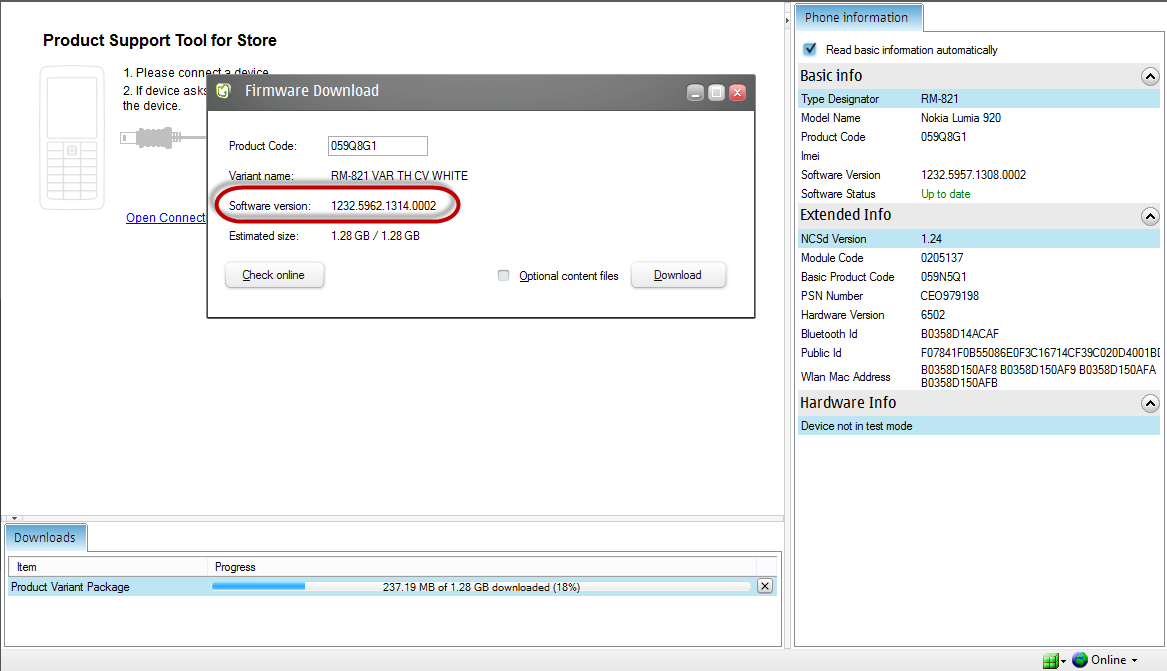The width and height of the screenshot is (1167, 671).
Task: Toggle Read basic information automatically checkbox
Action: (x=810, y=49)
